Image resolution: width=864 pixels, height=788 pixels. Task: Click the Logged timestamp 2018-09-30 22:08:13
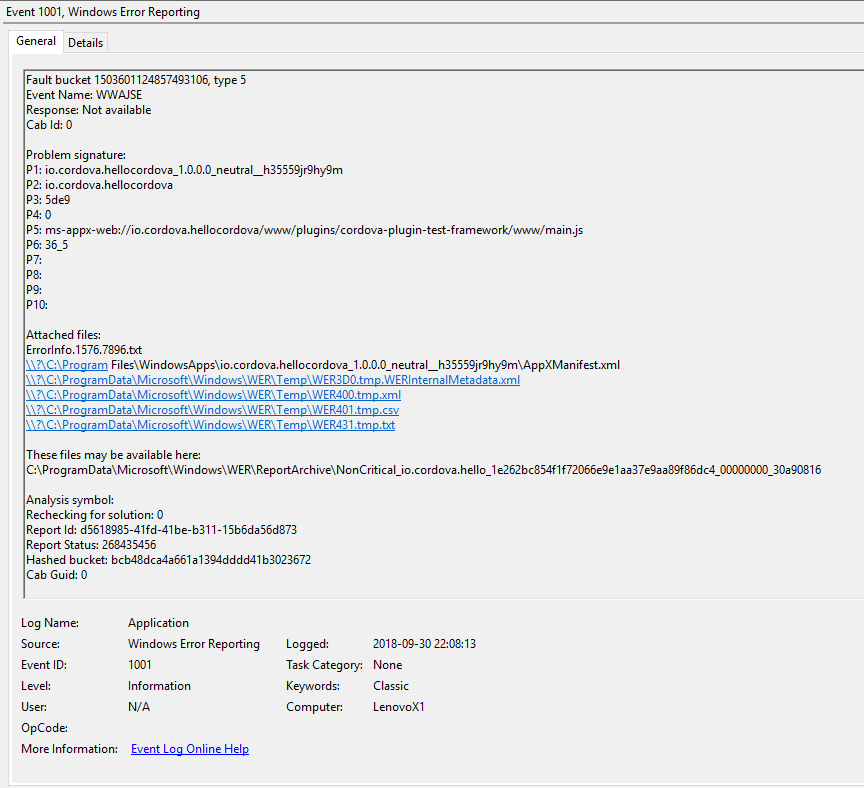(424, 644)
